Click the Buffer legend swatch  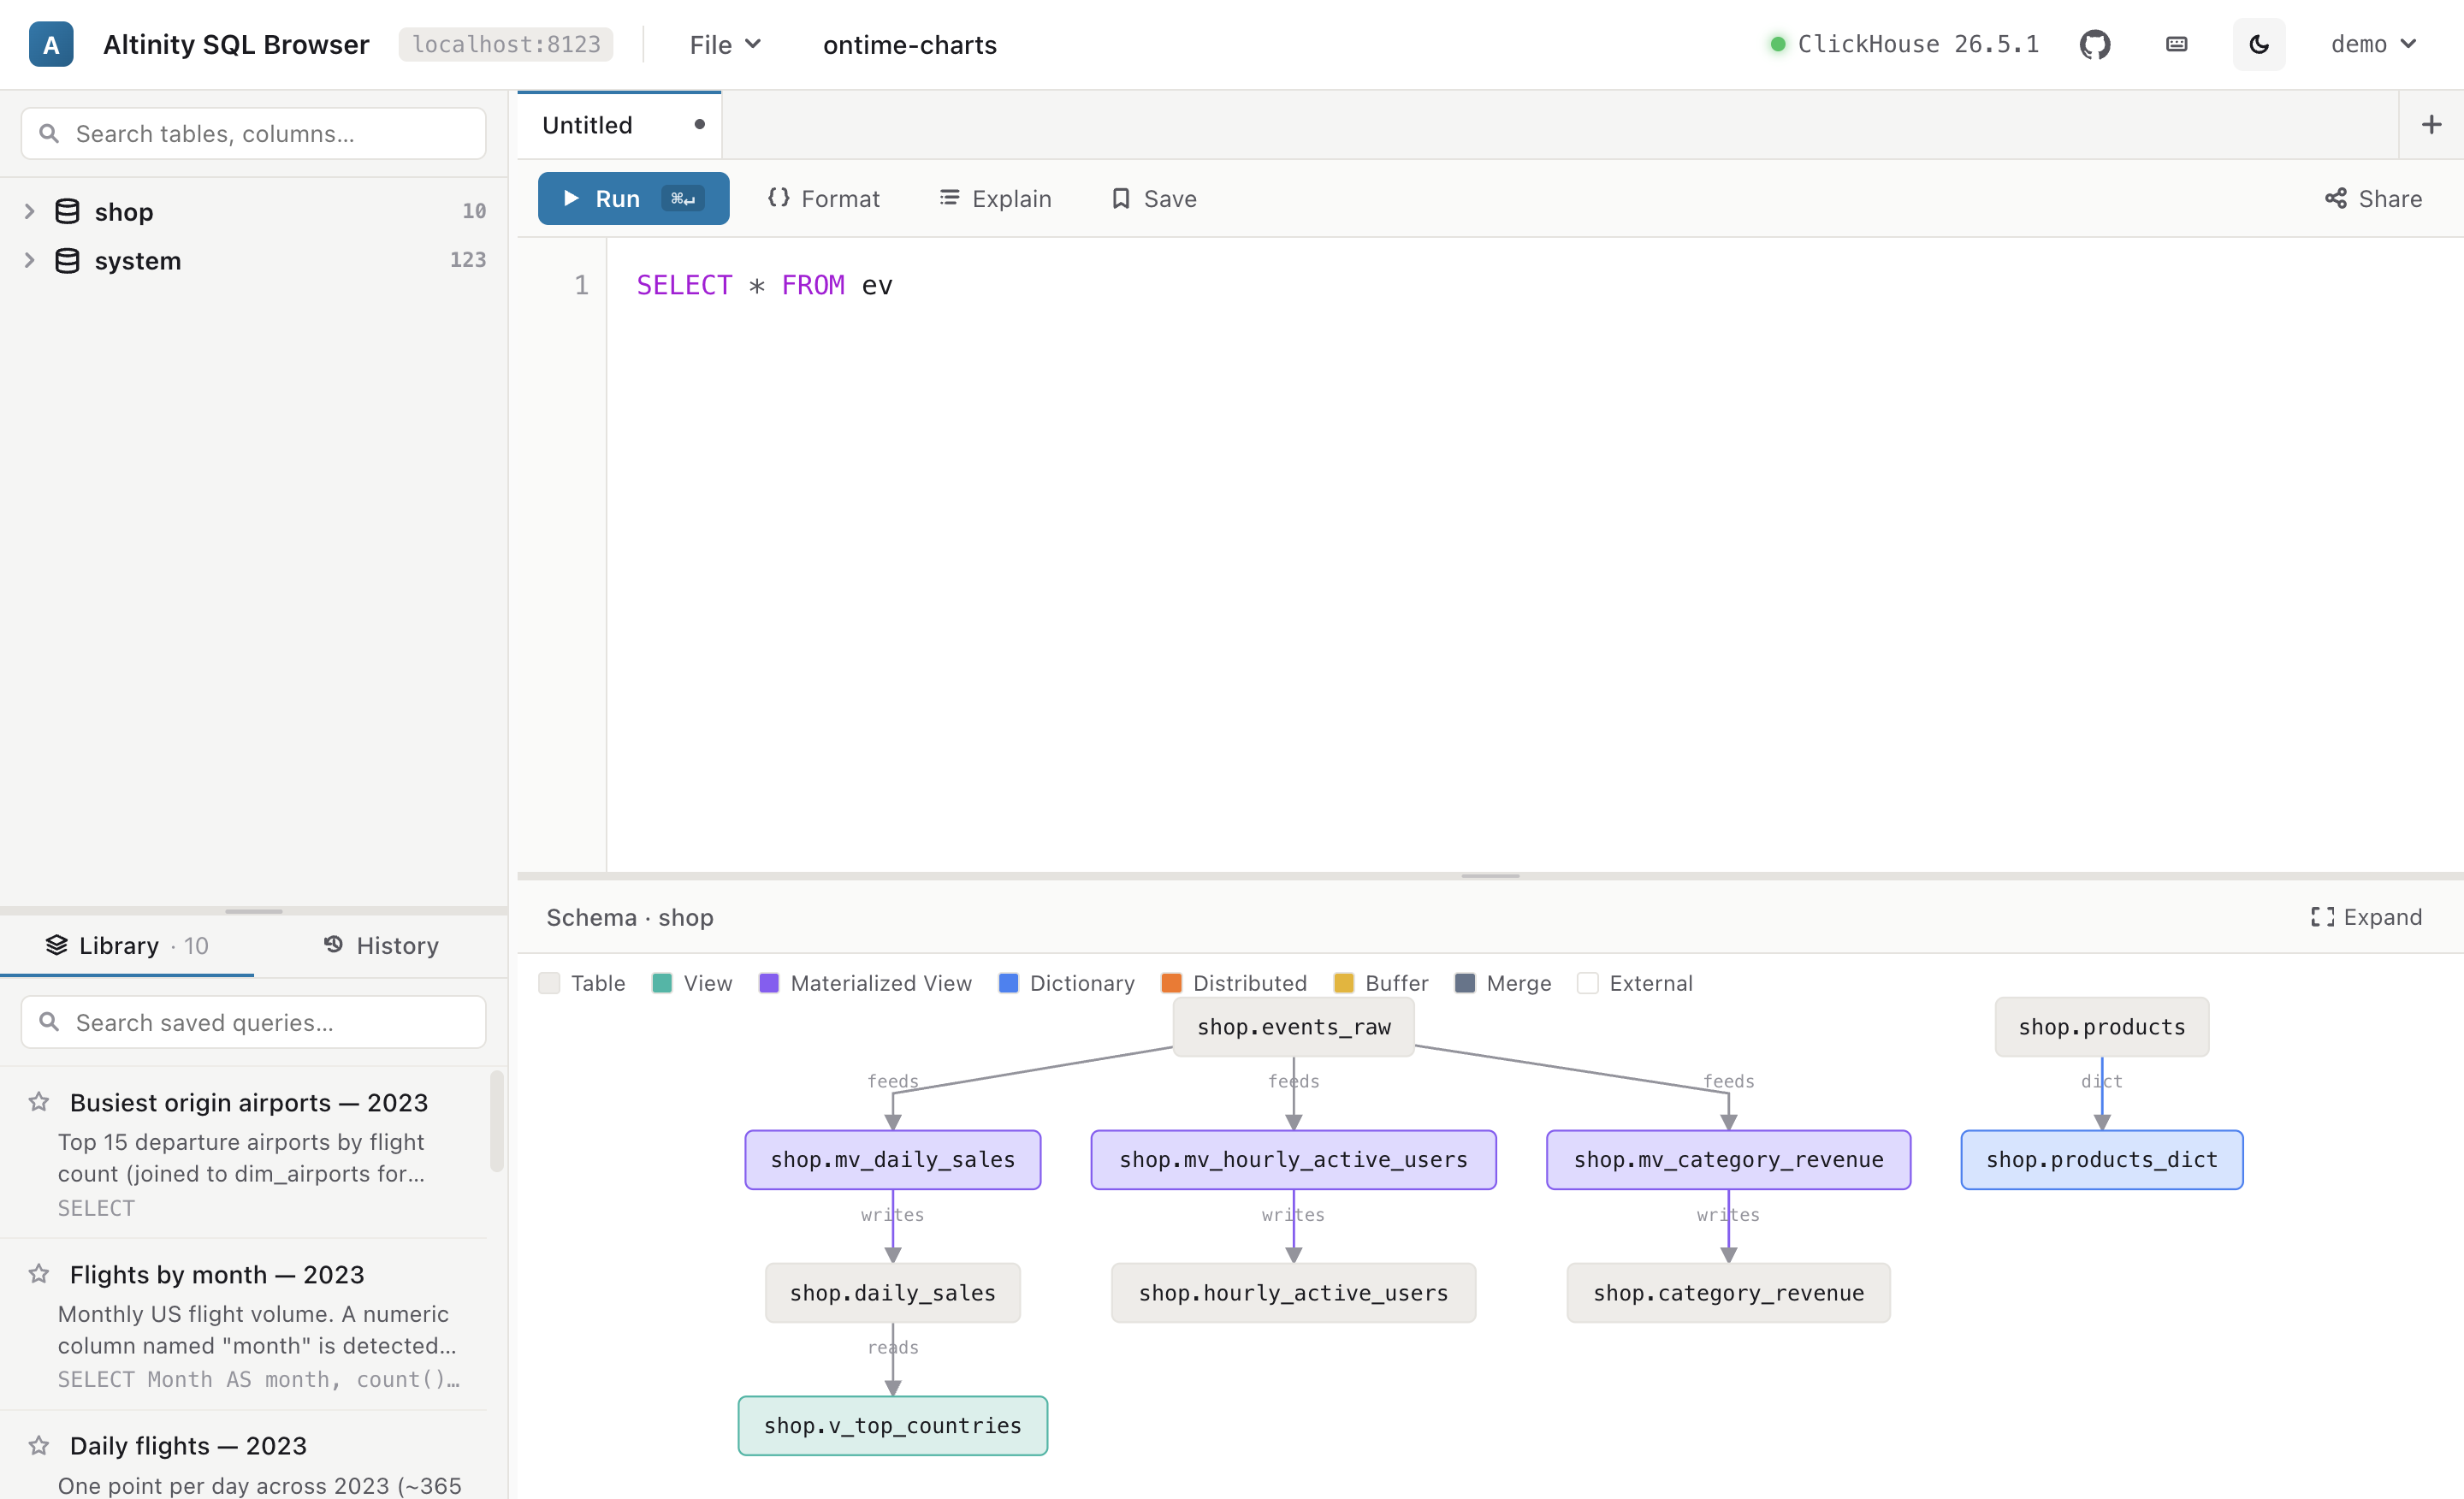1344,983
